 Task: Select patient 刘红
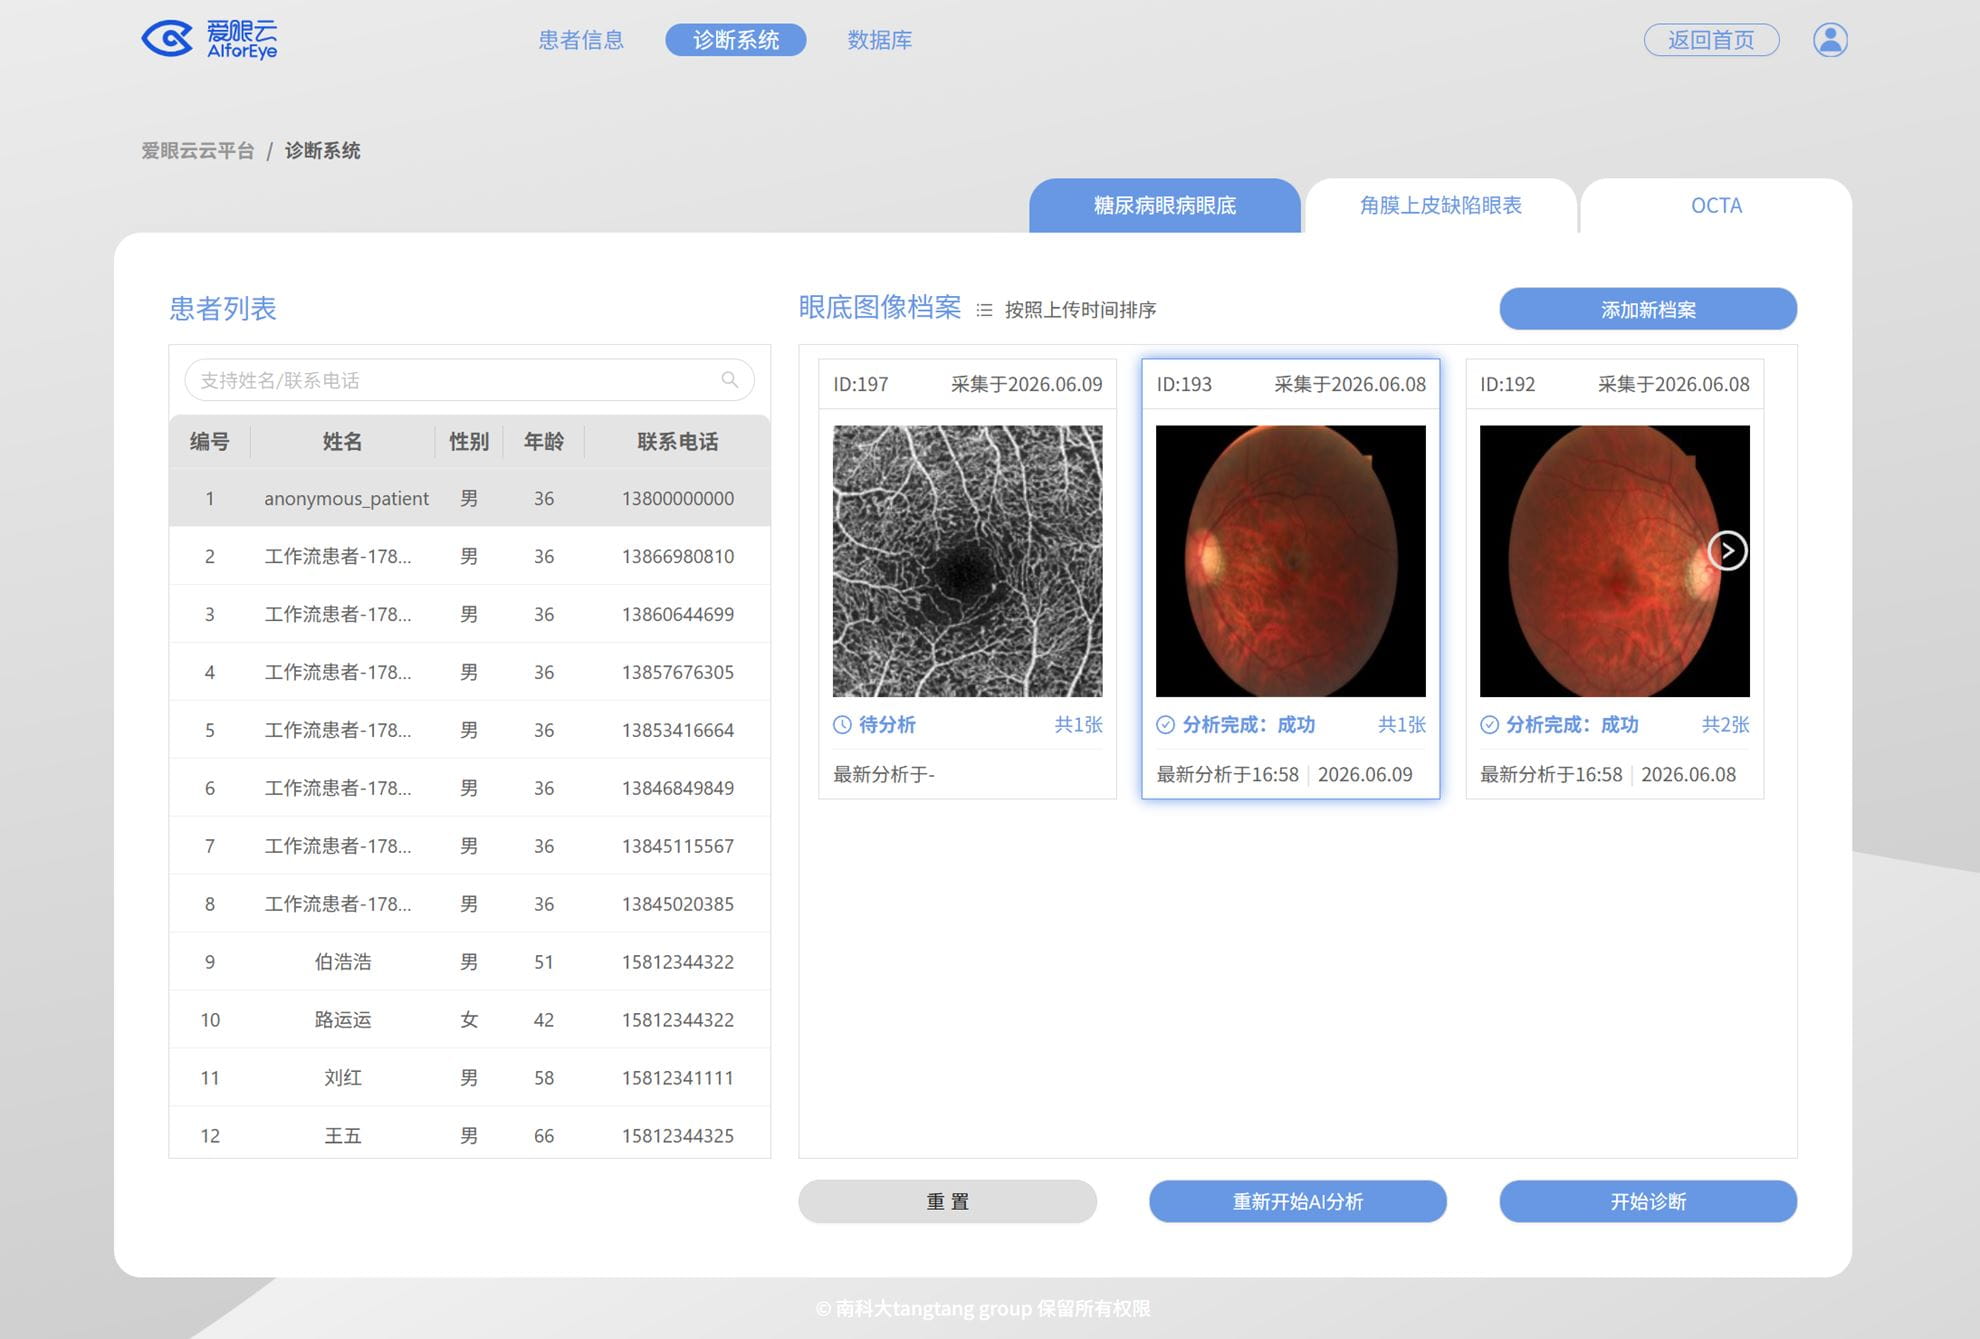pyautogui.click(x=470, y=1078)
